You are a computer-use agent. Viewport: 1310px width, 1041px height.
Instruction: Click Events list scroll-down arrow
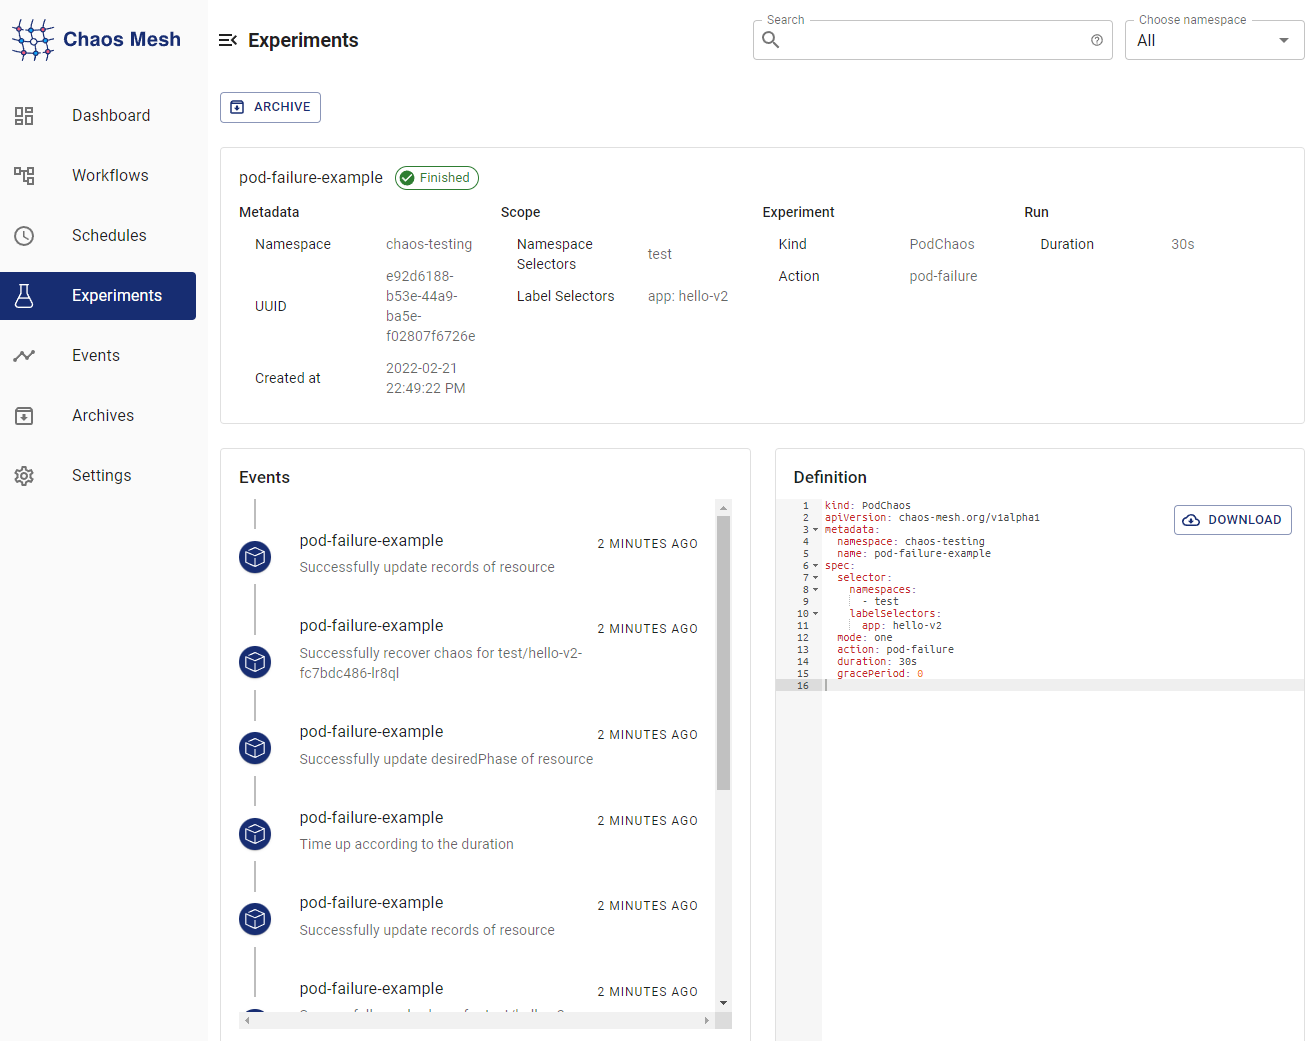(723, 1003)
